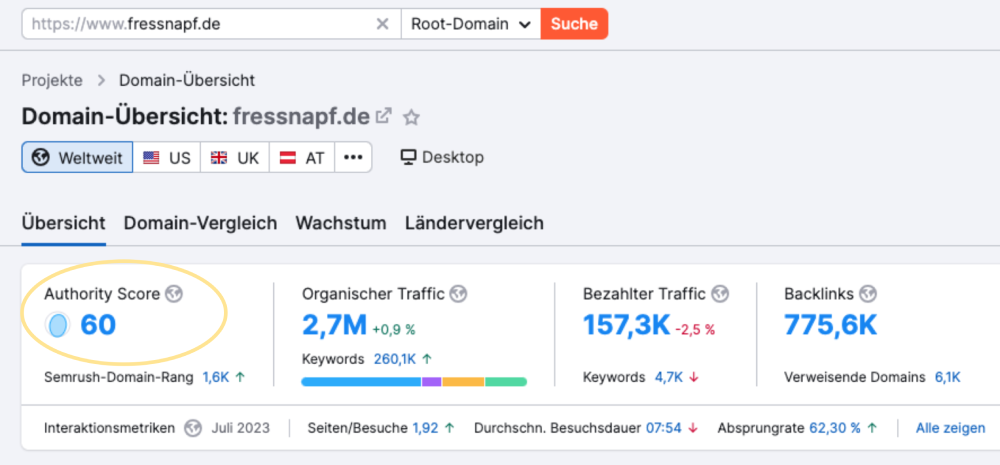Select Weltweit database

click(77, 158)
